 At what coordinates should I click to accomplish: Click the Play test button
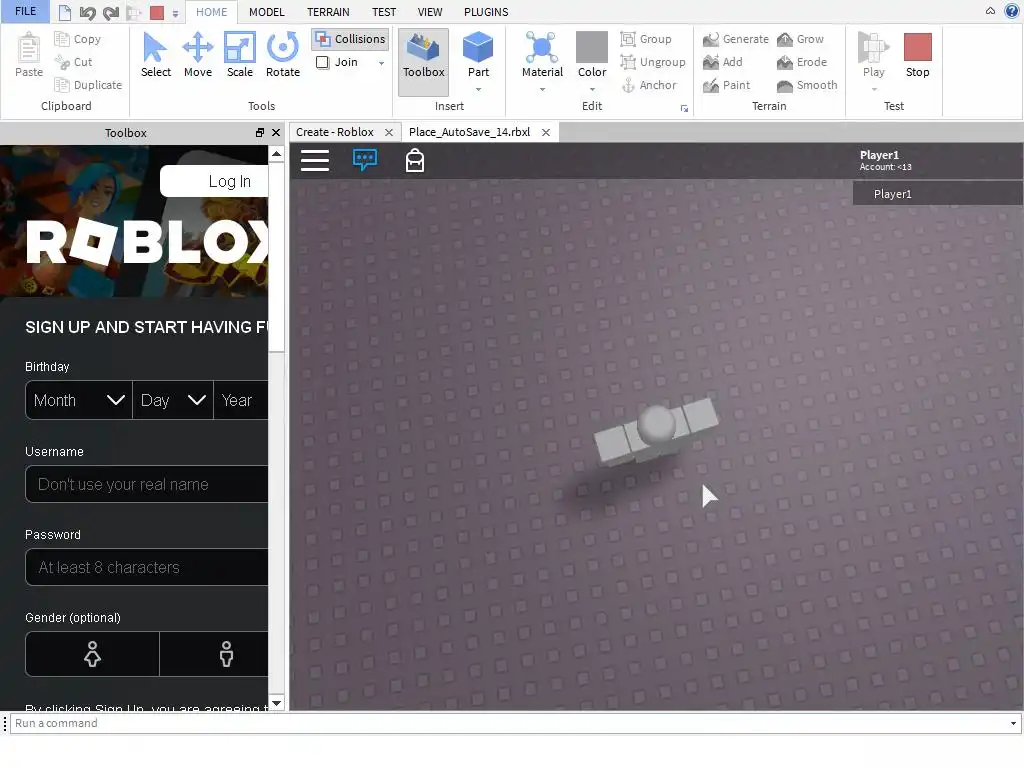click(x=873, y=55)
